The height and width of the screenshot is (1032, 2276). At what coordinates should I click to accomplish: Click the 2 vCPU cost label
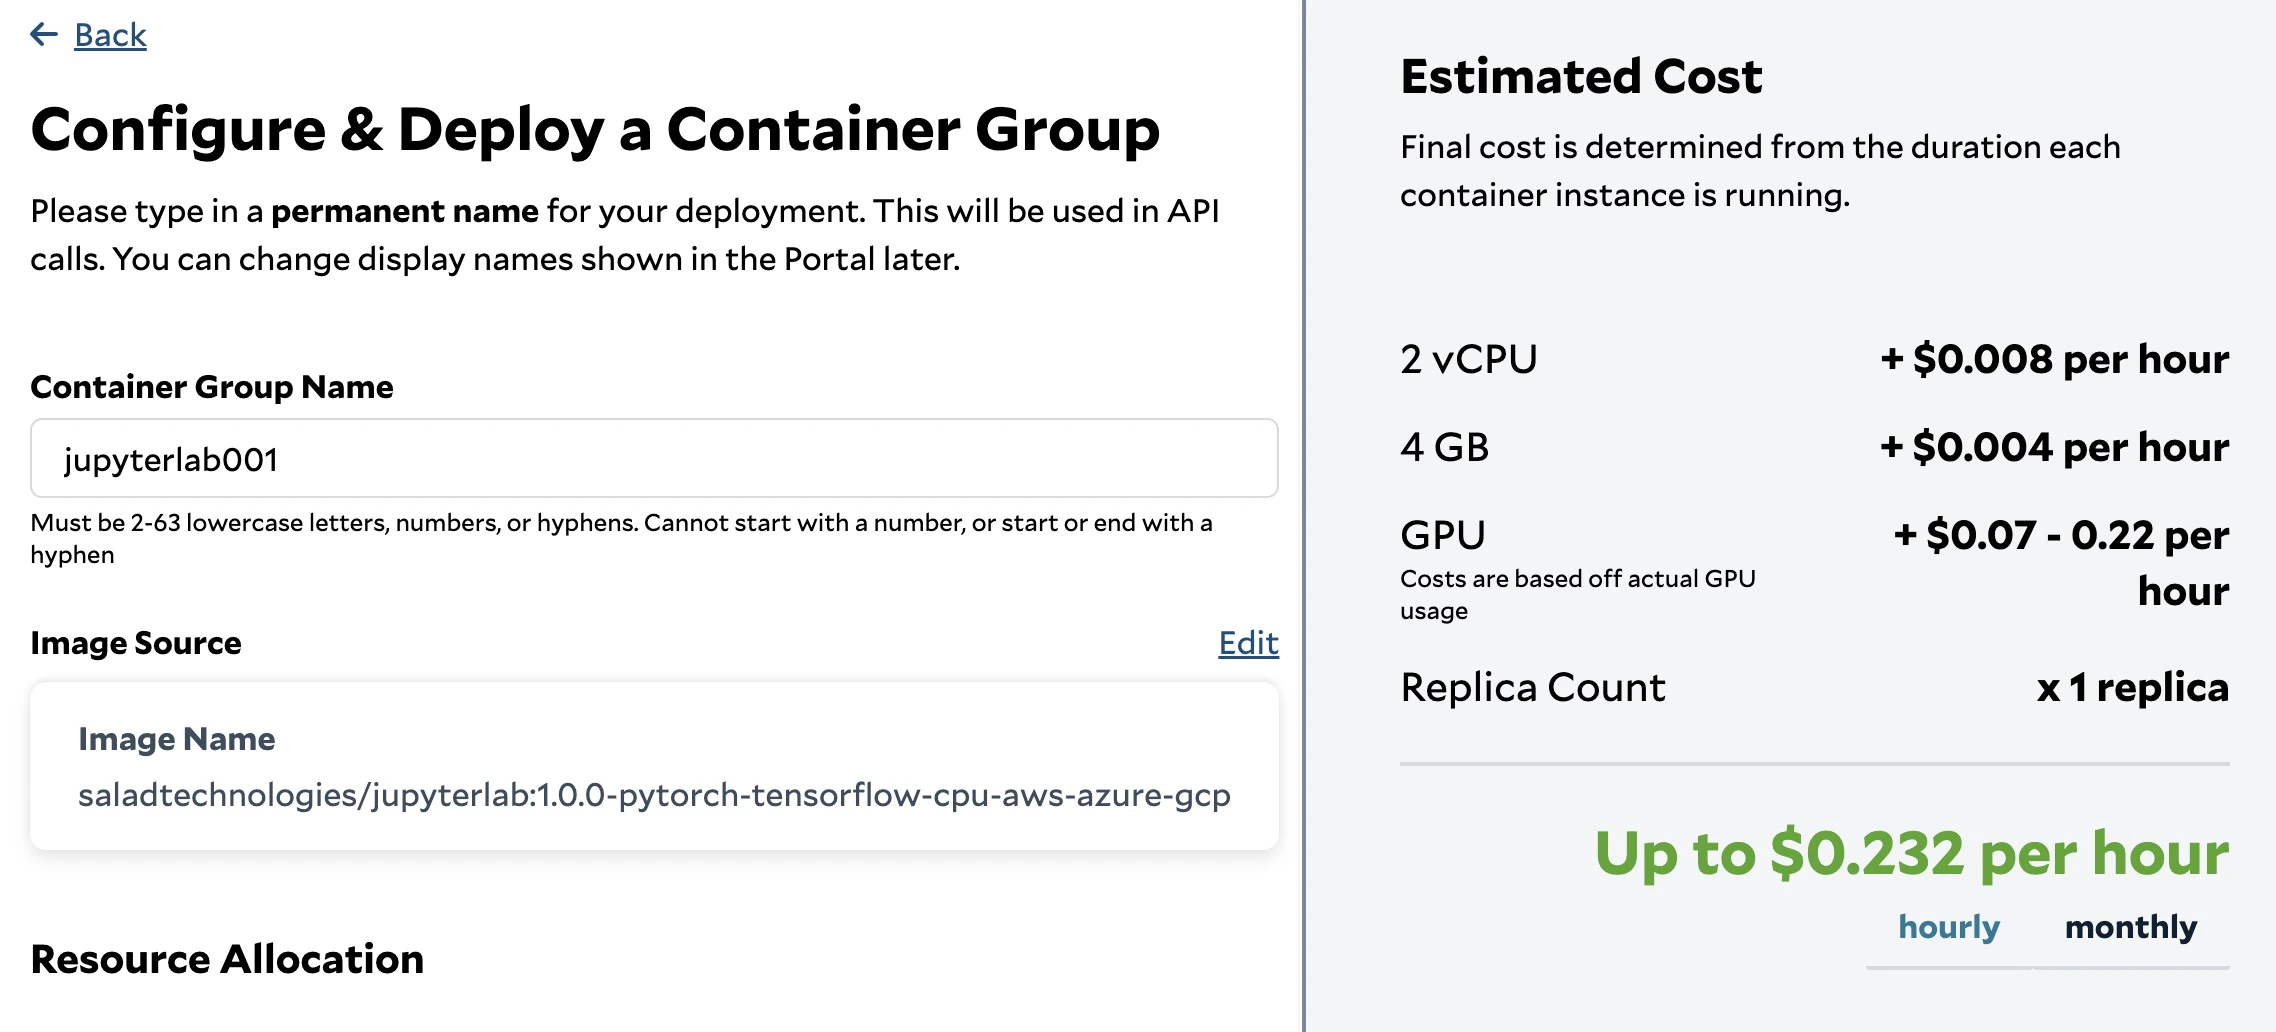[x=1468, y=360]
